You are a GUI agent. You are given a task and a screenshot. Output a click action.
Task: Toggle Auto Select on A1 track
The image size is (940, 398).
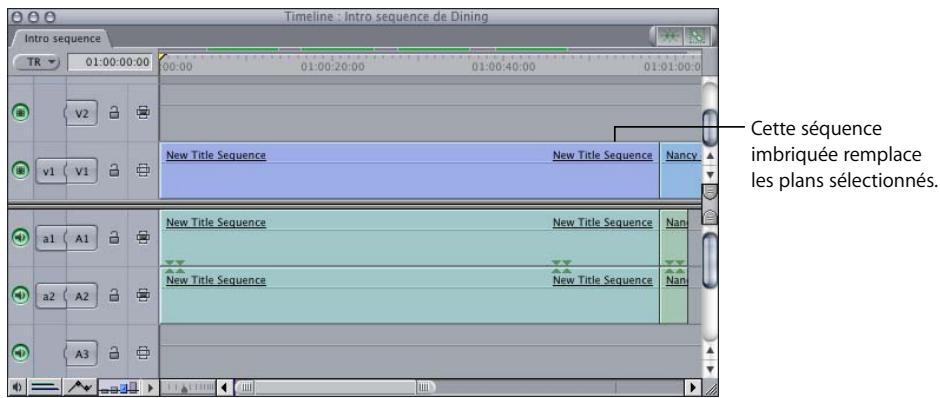(143, 238)
